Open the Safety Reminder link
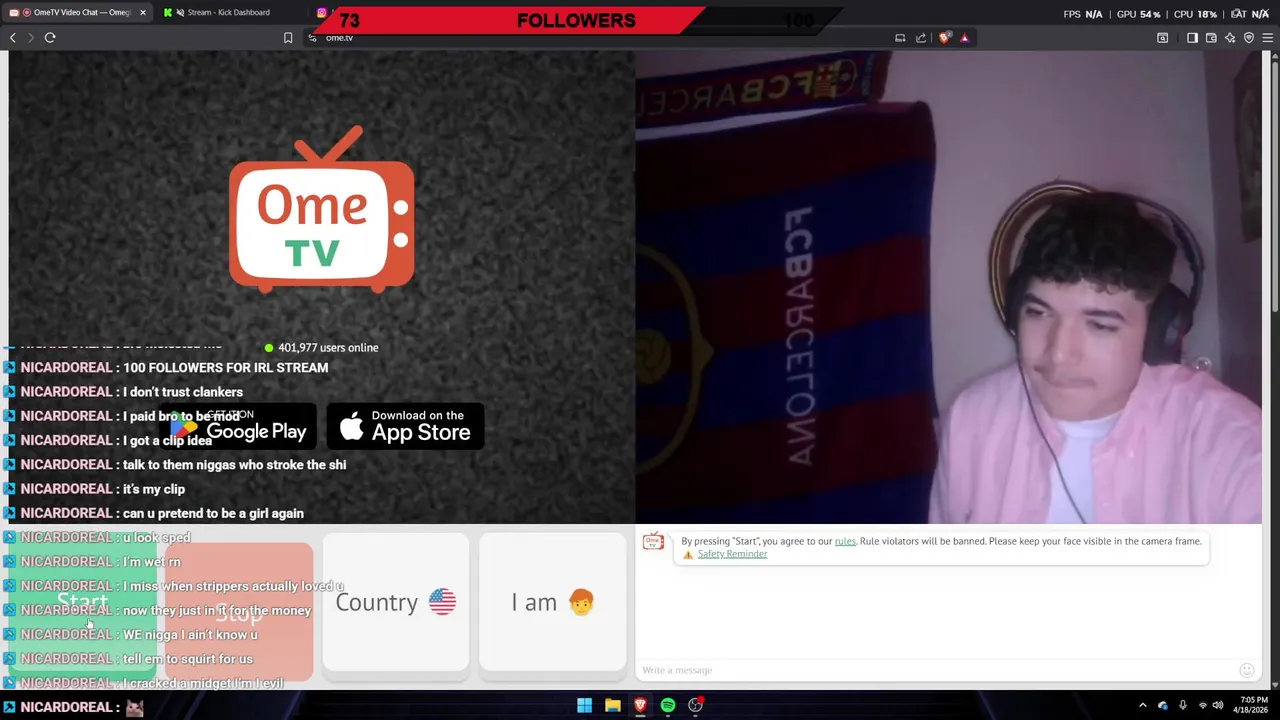The image size is (1280, 720). coord(732,554)
